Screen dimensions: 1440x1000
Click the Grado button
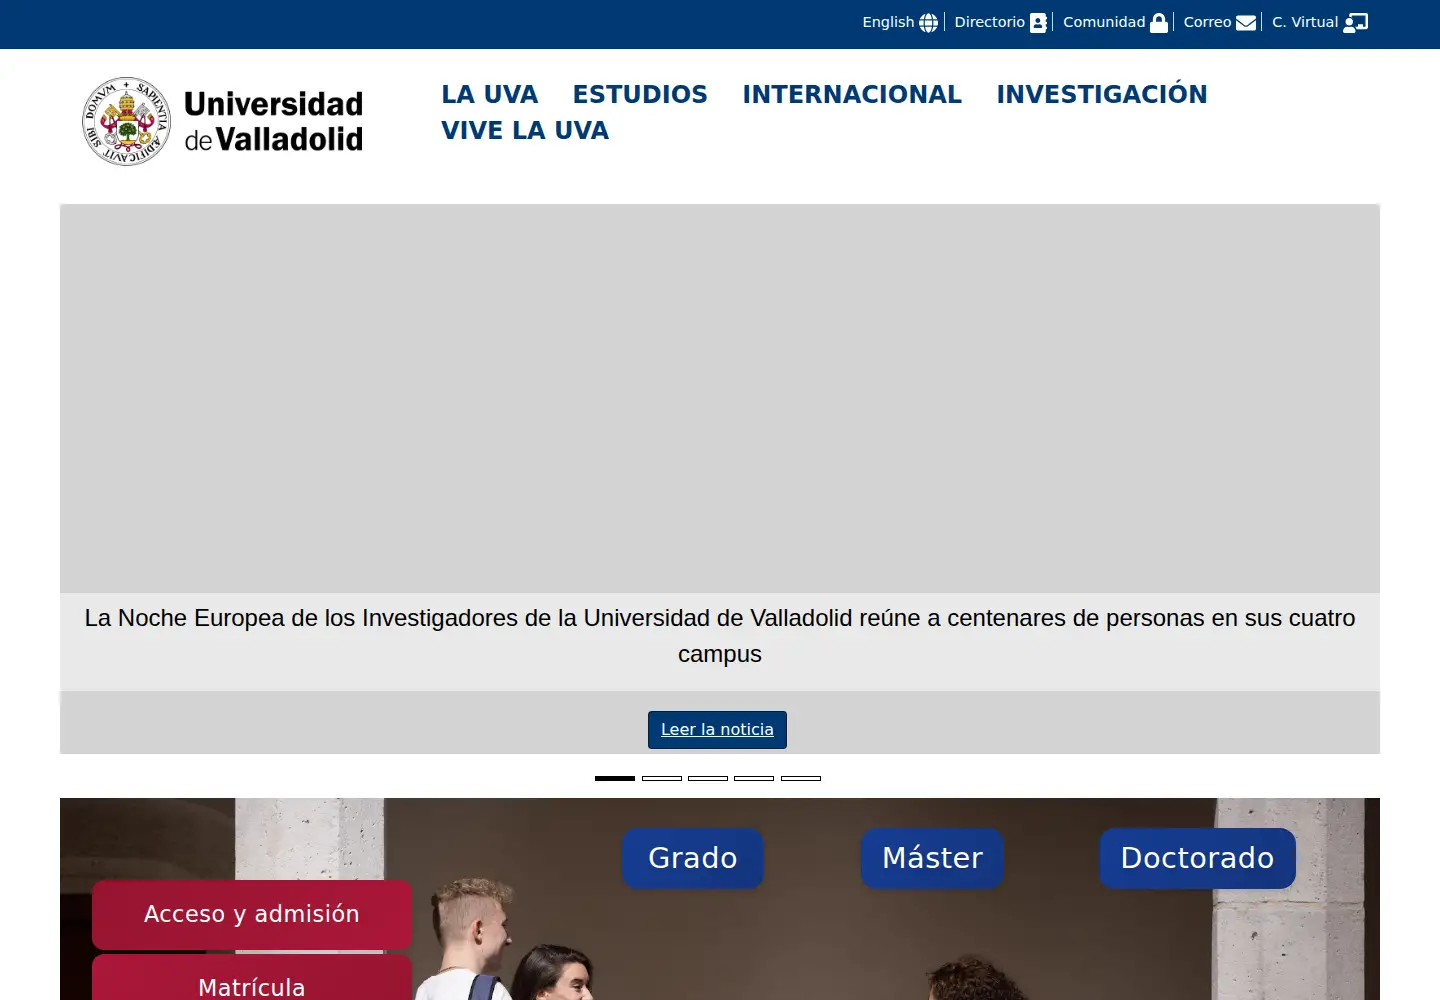click(693, 858)
